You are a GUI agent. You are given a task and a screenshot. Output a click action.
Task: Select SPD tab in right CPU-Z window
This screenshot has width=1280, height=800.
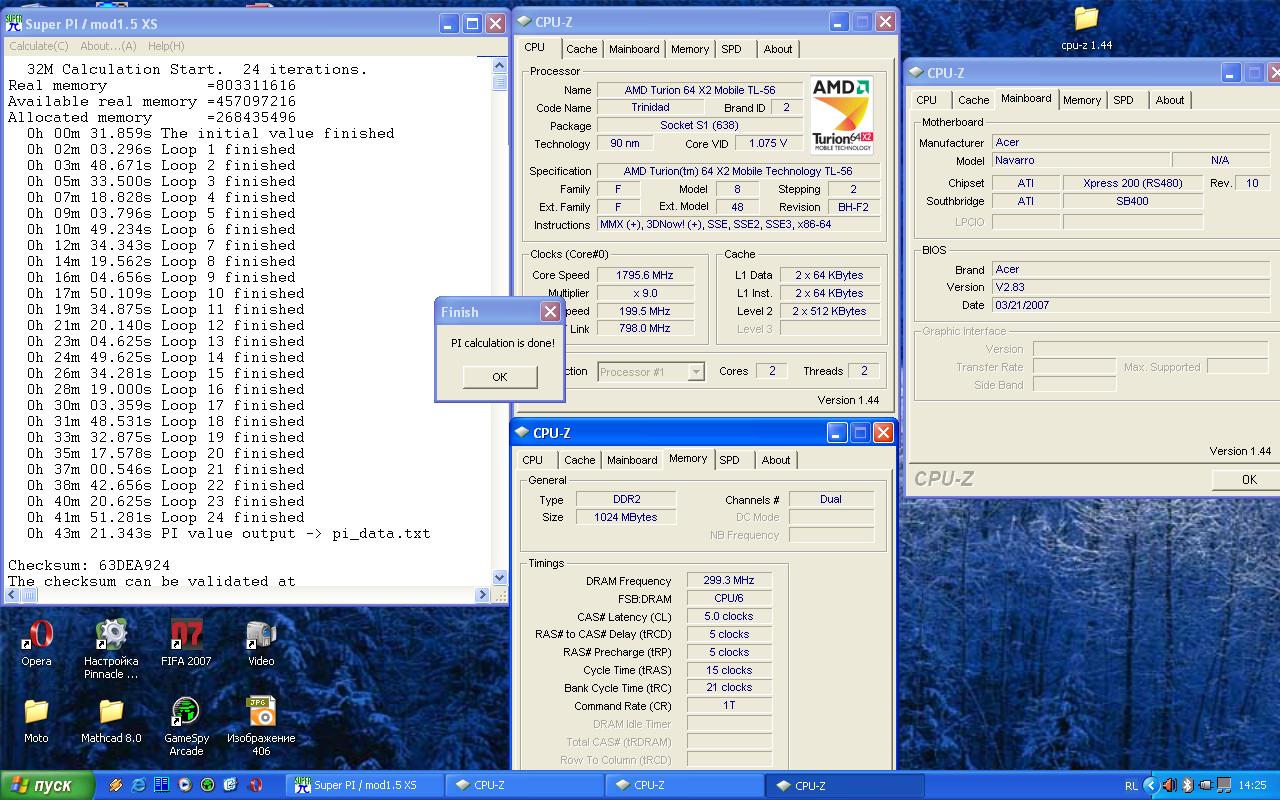click(x=1124, y=100)
